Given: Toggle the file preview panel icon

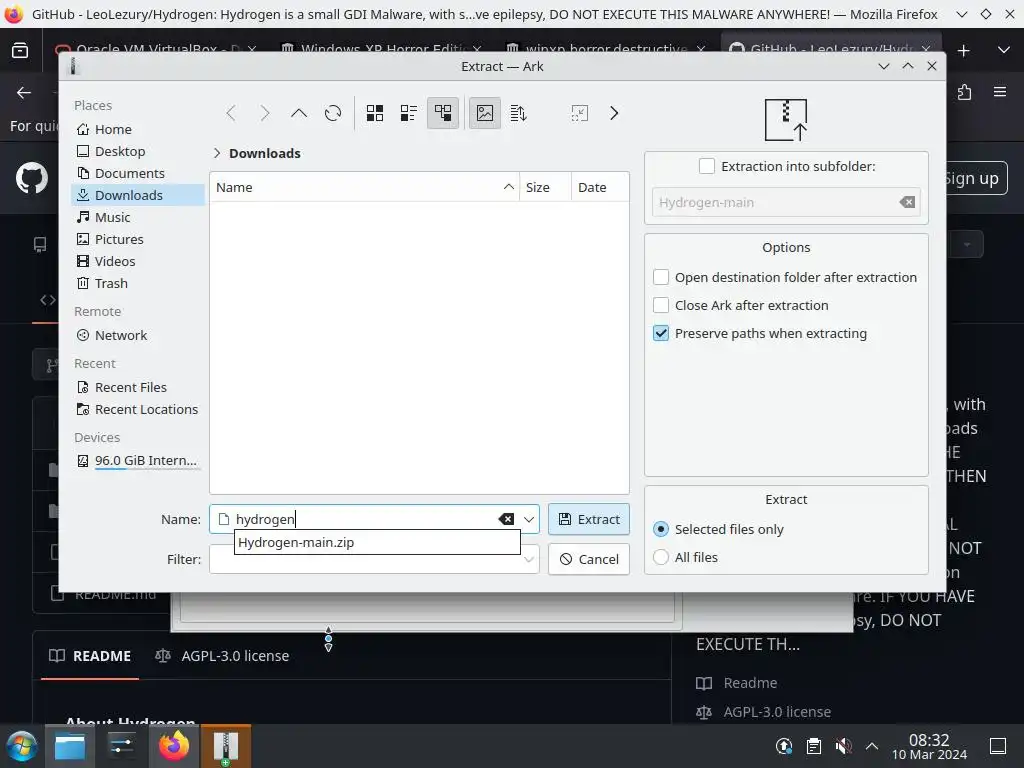Looking at the screenshot, I should (x=485, y=113).
